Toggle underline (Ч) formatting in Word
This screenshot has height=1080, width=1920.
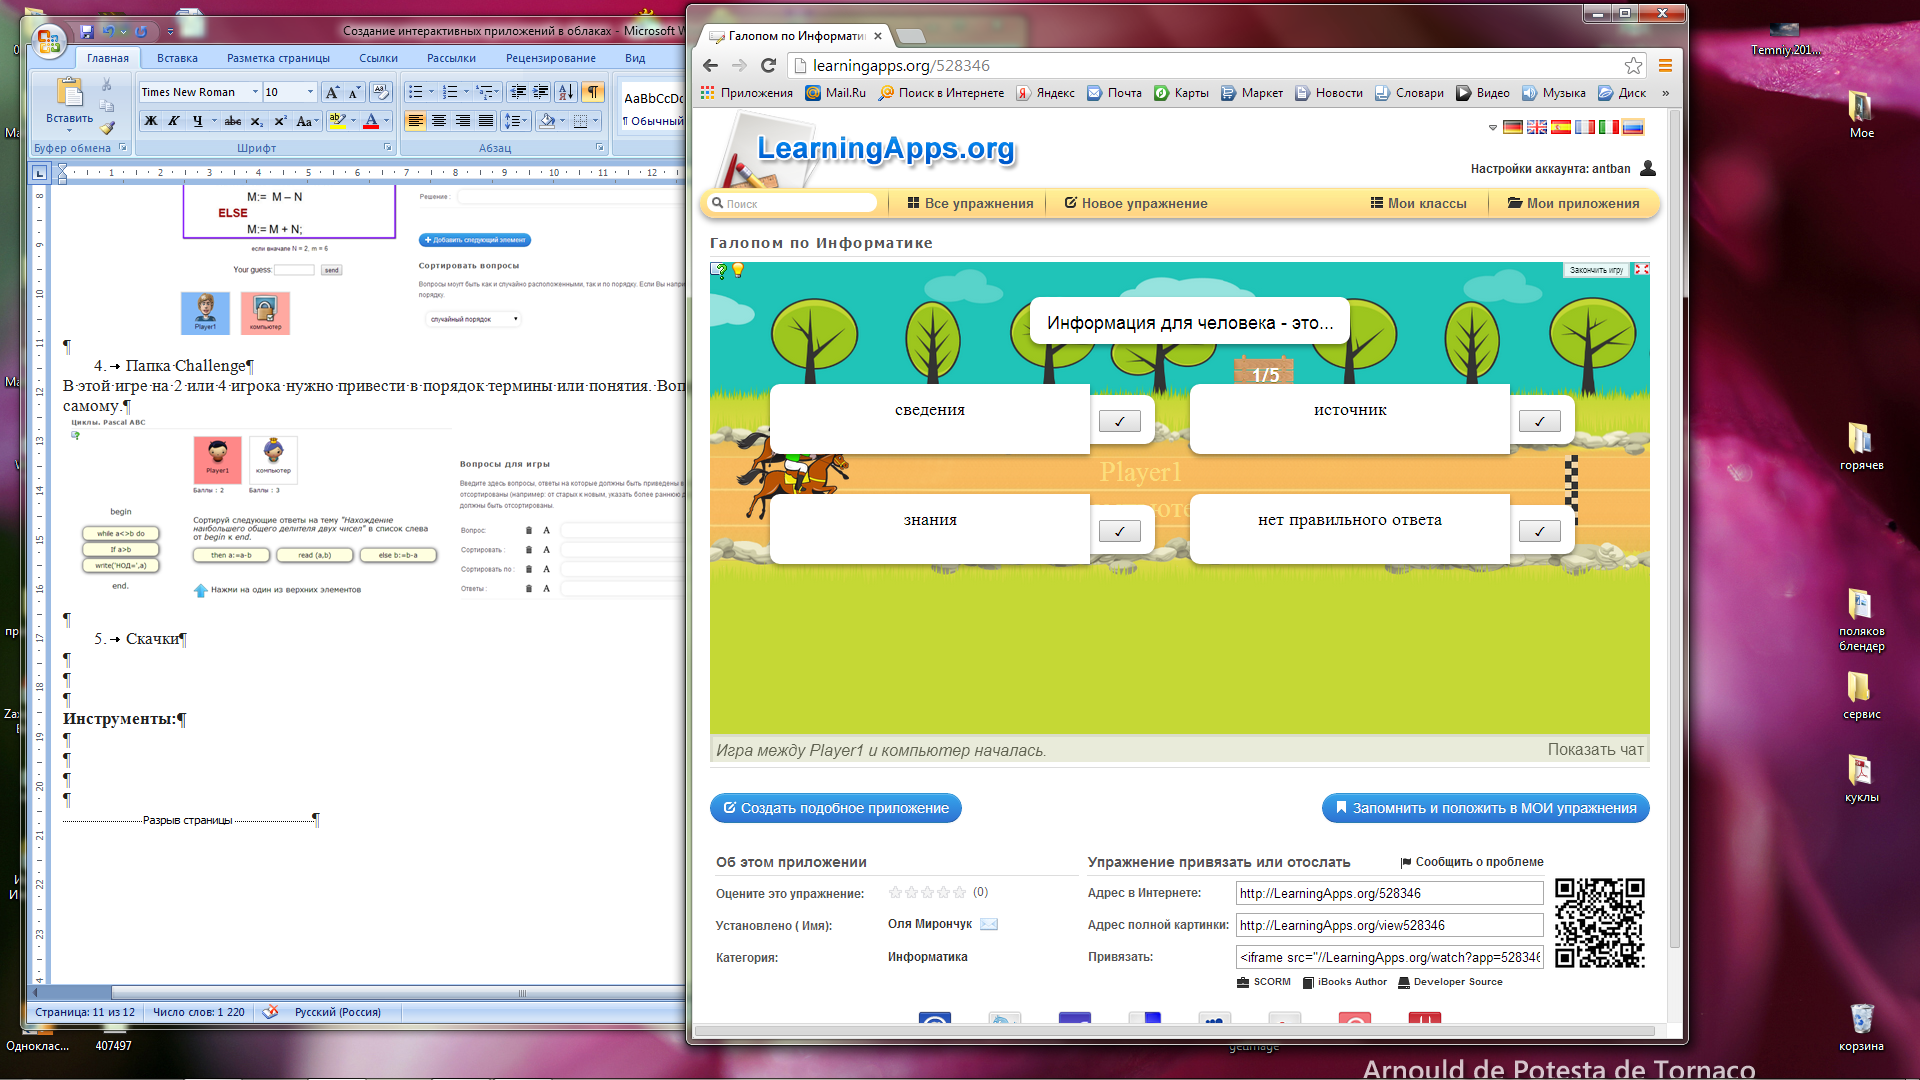pyautogui.click(x=197, y=121)
